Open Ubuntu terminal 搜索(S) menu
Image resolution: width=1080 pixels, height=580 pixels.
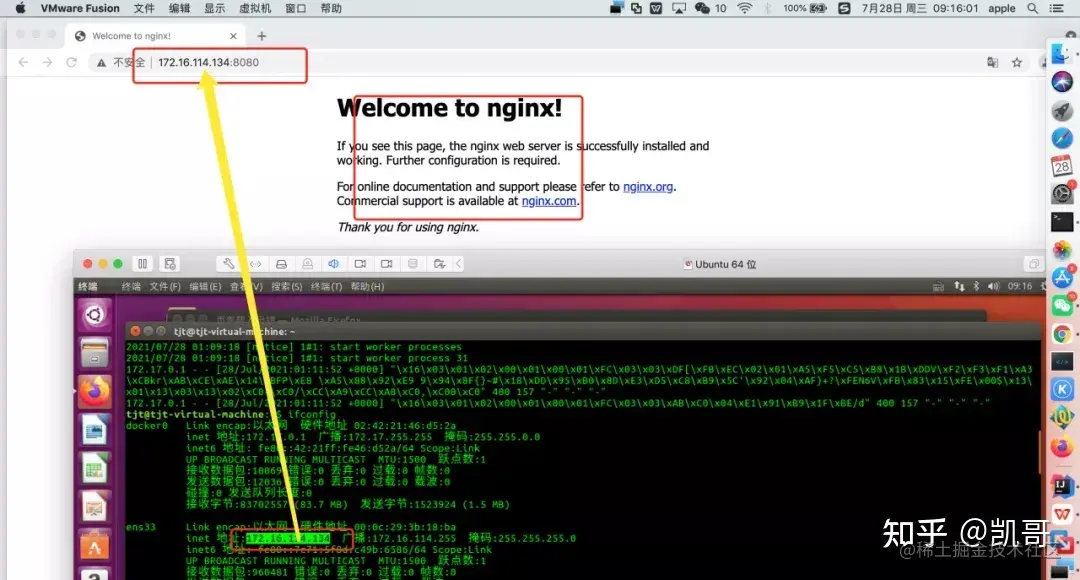click(287, 287)
